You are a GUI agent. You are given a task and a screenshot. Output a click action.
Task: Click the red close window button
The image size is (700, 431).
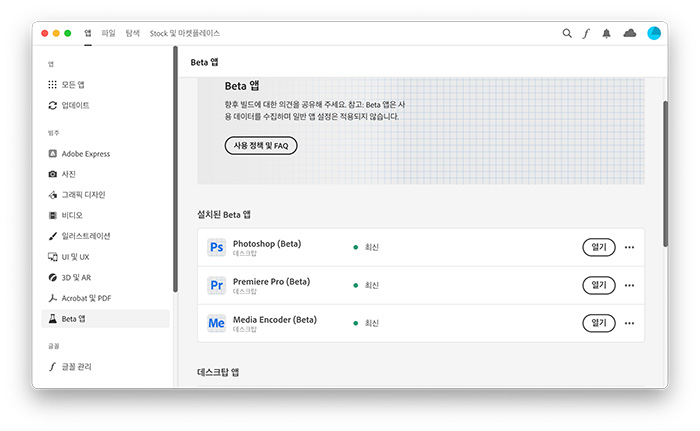tap(45, 33)
